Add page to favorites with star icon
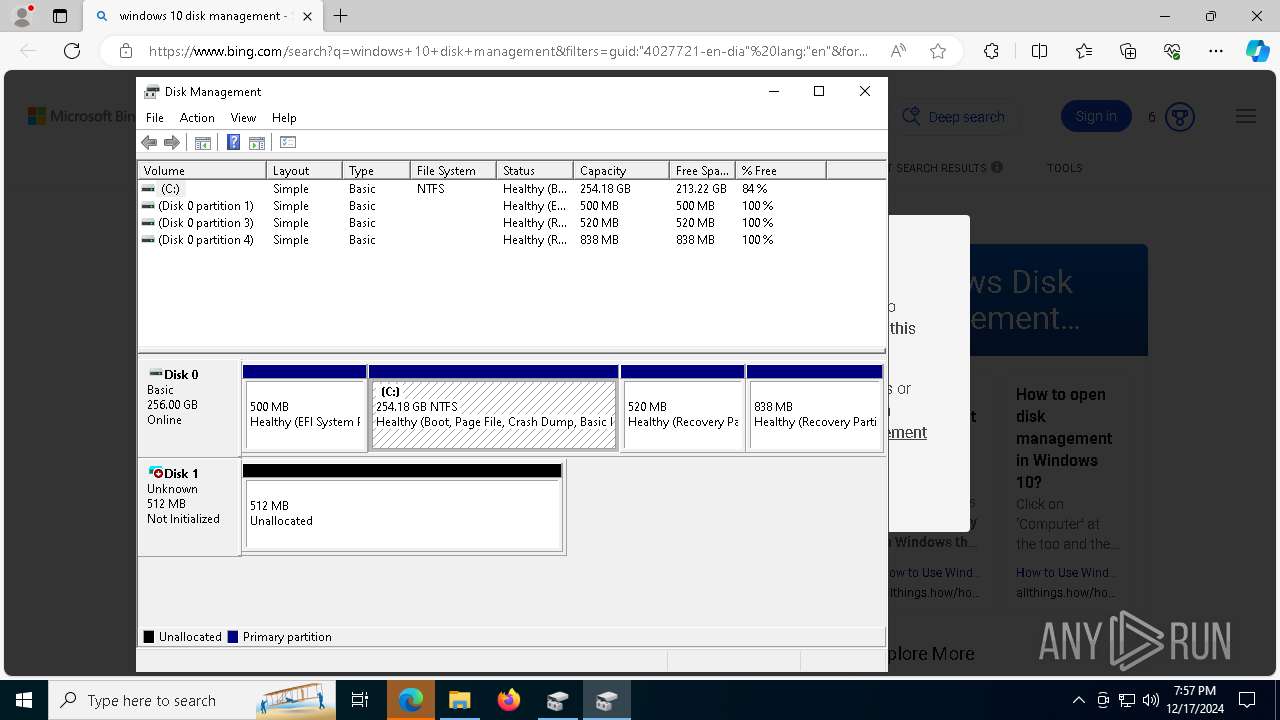1280x720 pixels. pyautogui.click(x=938, y=51)
